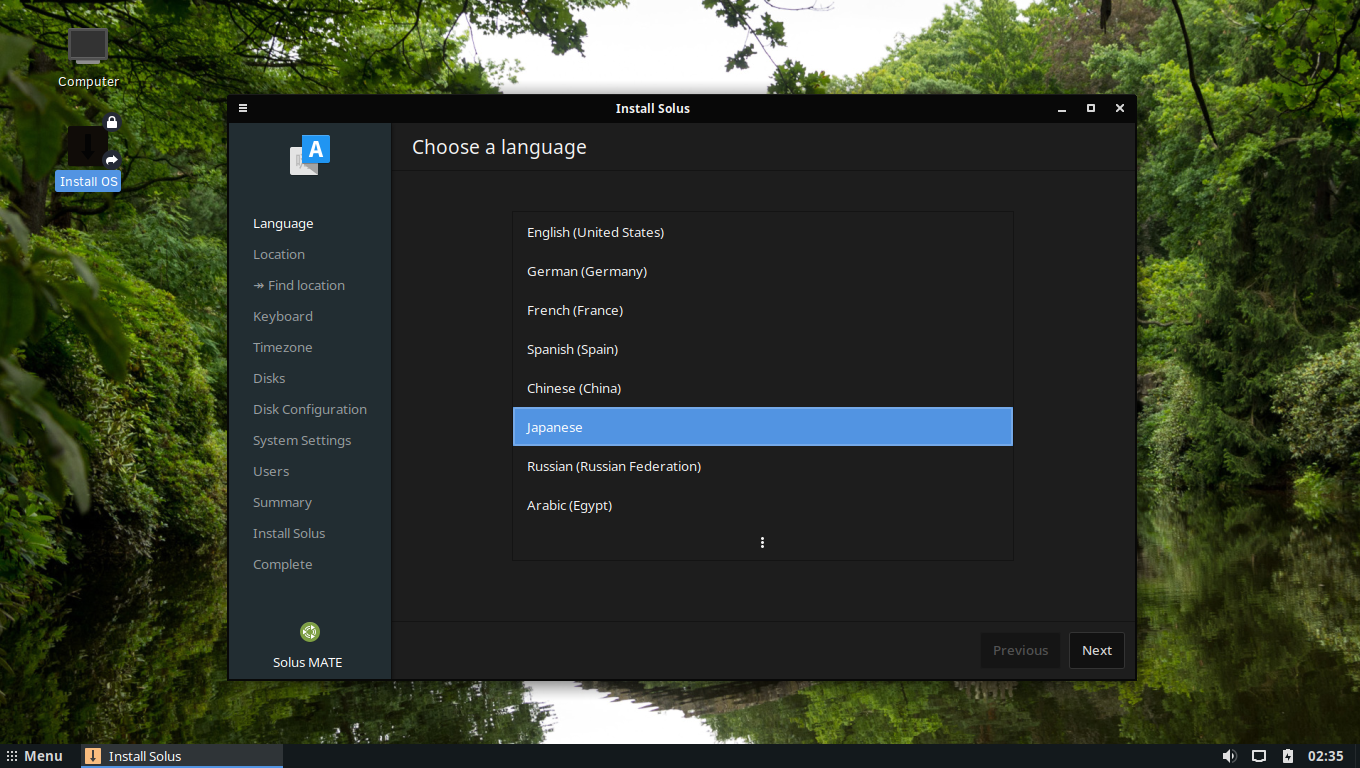Click the clock showing 02:35

(1326, 756)
